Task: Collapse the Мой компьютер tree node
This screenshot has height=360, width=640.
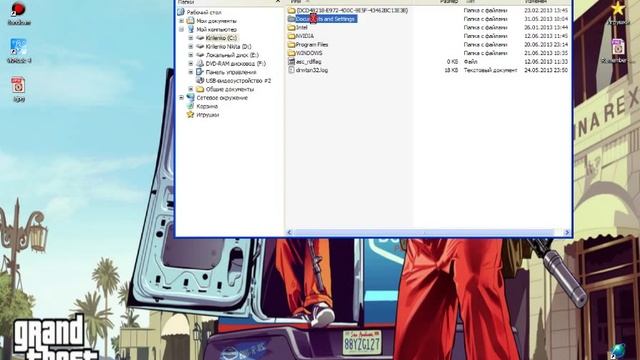Action: point(182,29)
